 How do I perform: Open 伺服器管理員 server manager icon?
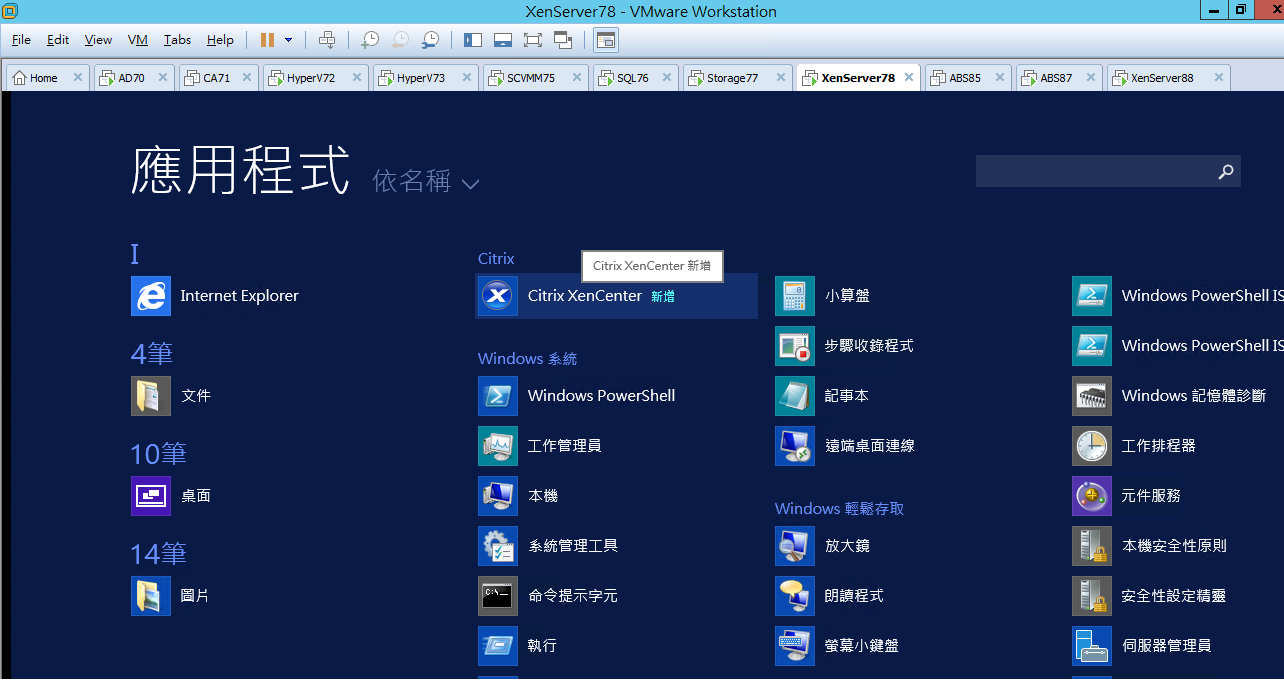(1092, 646)
